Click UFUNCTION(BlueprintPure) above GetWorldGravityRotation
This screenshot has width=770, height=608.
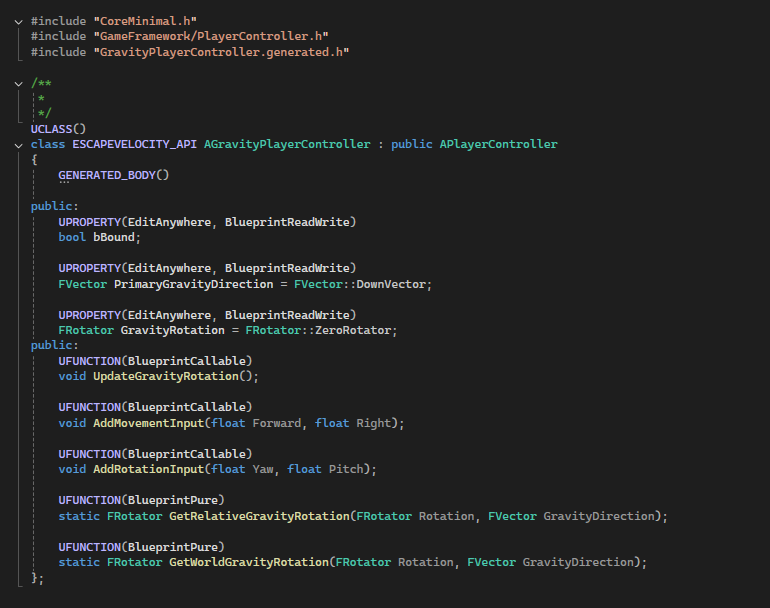click(x=141, y=547)
